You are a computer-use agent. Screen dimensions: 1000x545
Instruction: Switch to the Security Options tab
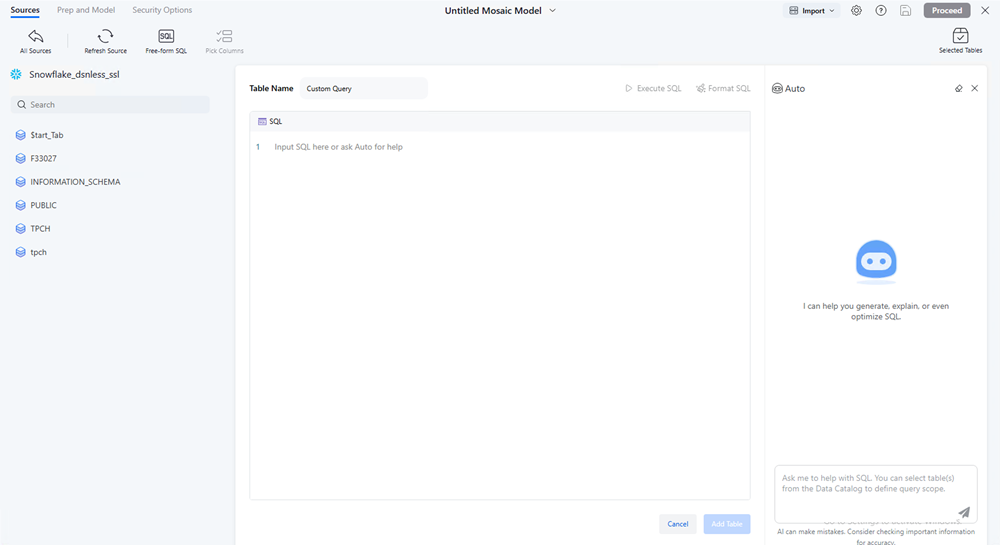pyautogui.click(x=162, y=10)
